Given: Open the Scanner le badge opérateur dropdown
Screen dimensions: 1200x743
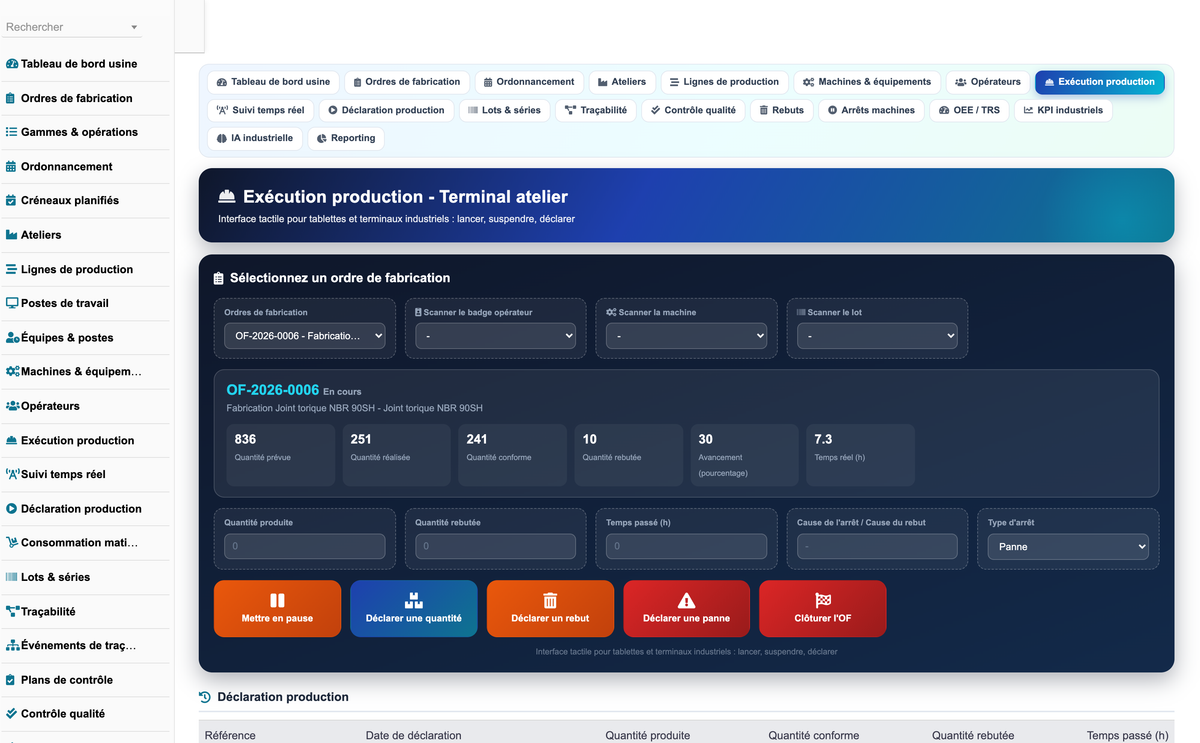Looking at the screenshot, I should tap(495, 336).
